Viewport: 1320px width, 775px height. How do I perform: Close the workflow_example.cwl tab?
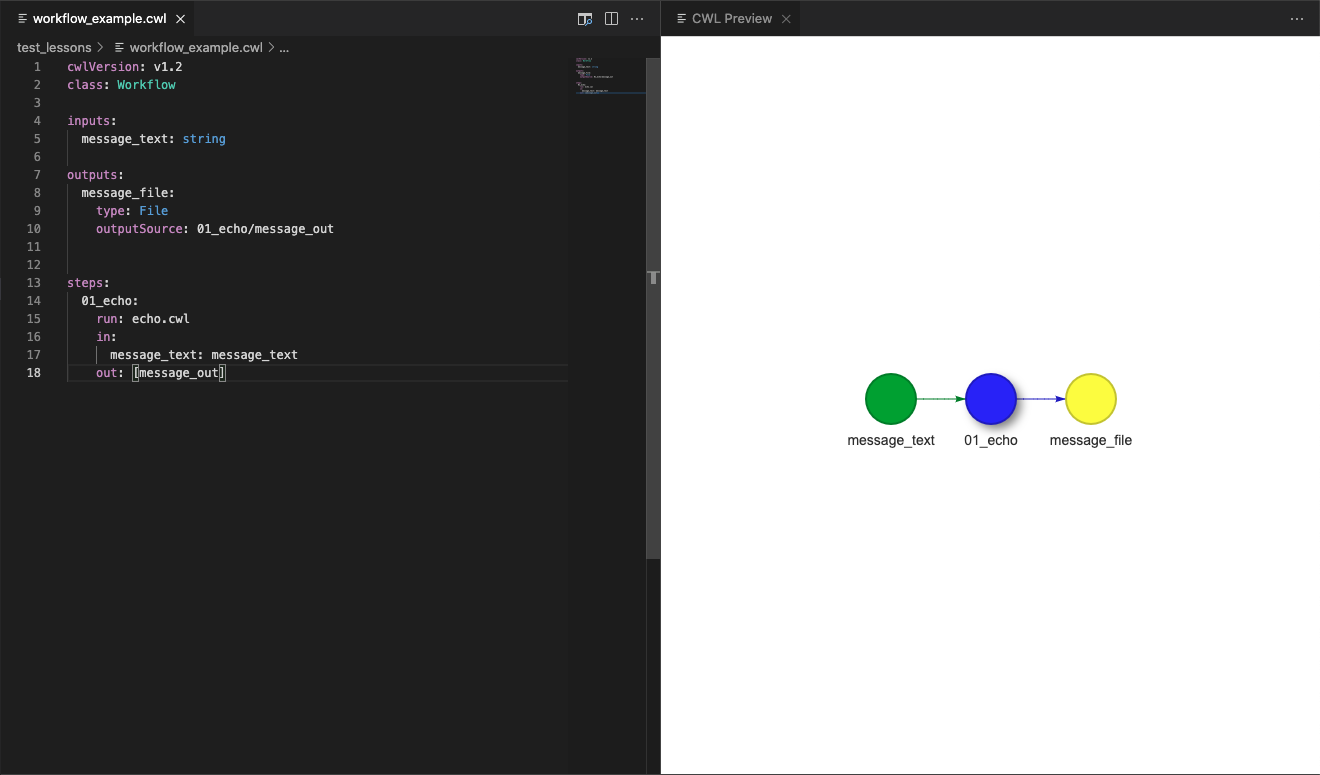tap(180, 19)
